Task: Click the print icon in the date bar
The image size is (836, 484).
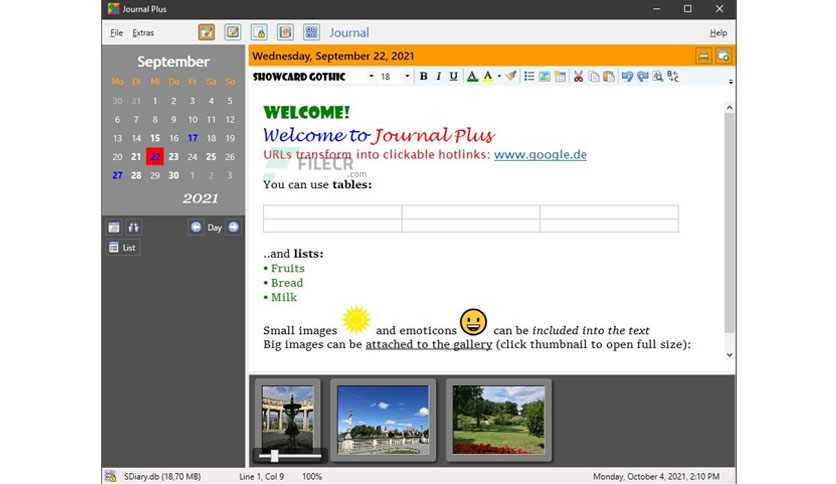Action: (703, 55)
